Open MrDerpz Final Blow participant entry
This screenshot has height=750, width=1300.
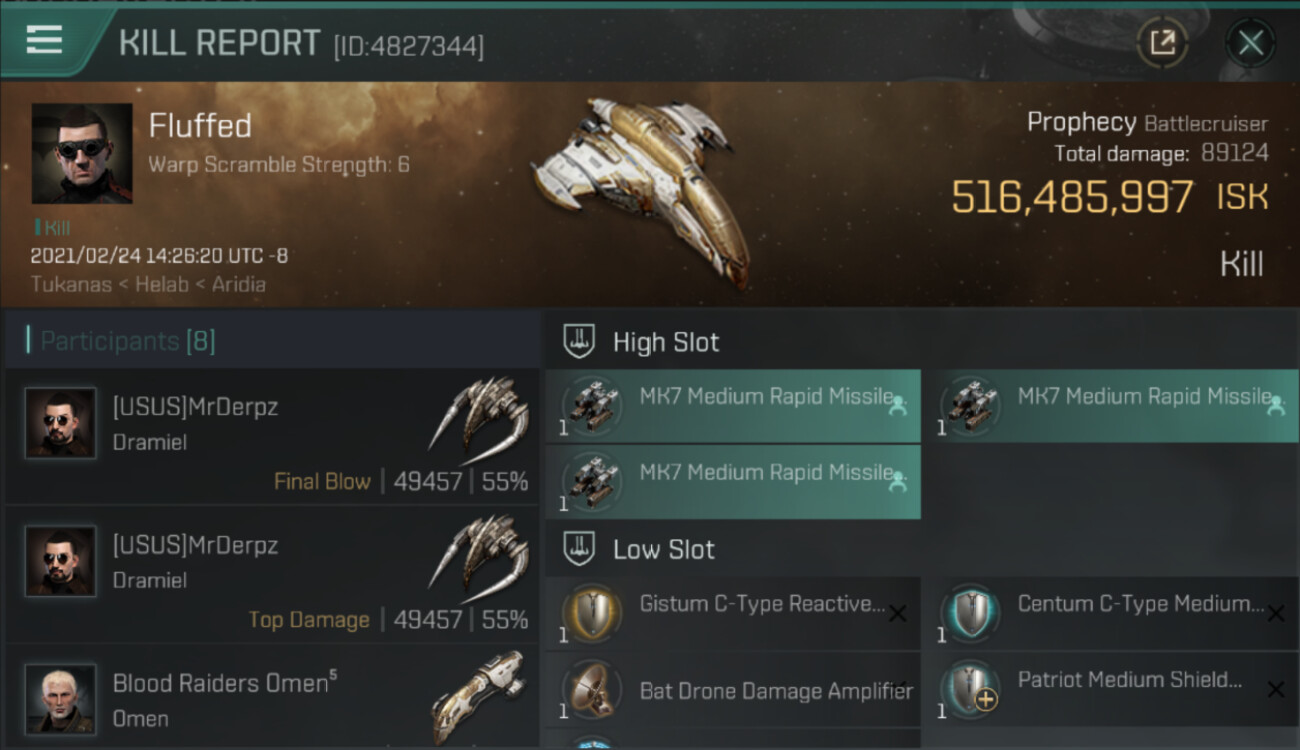272,437
